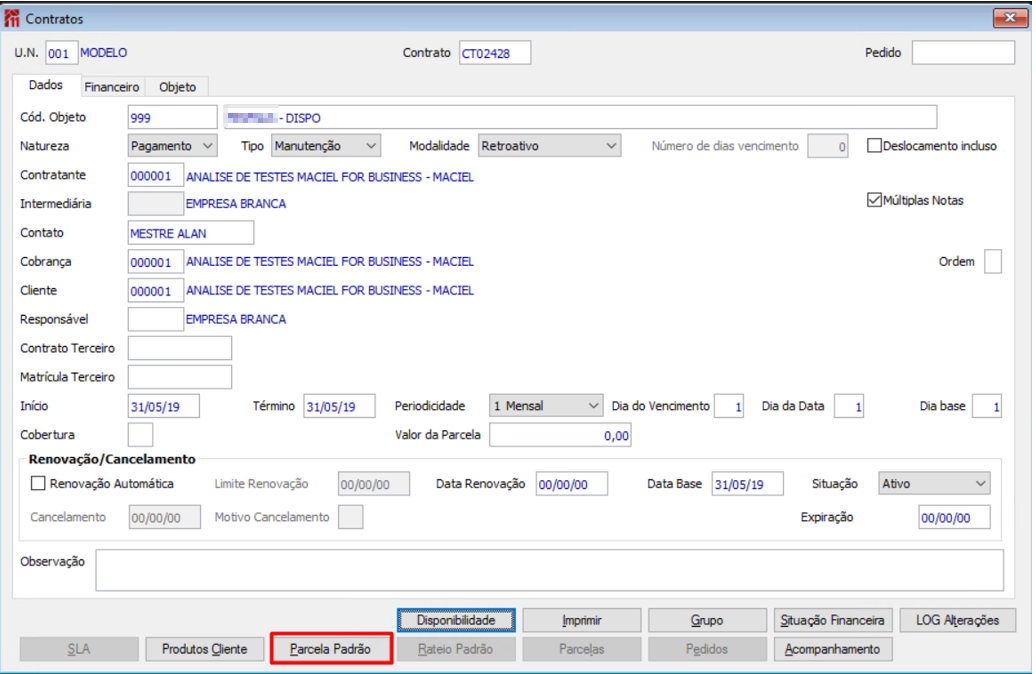This screenshot has height=674, width=1036.
Task: Focus the empty Pedido field
Action: pyautogui.click(x=963, y=53)
